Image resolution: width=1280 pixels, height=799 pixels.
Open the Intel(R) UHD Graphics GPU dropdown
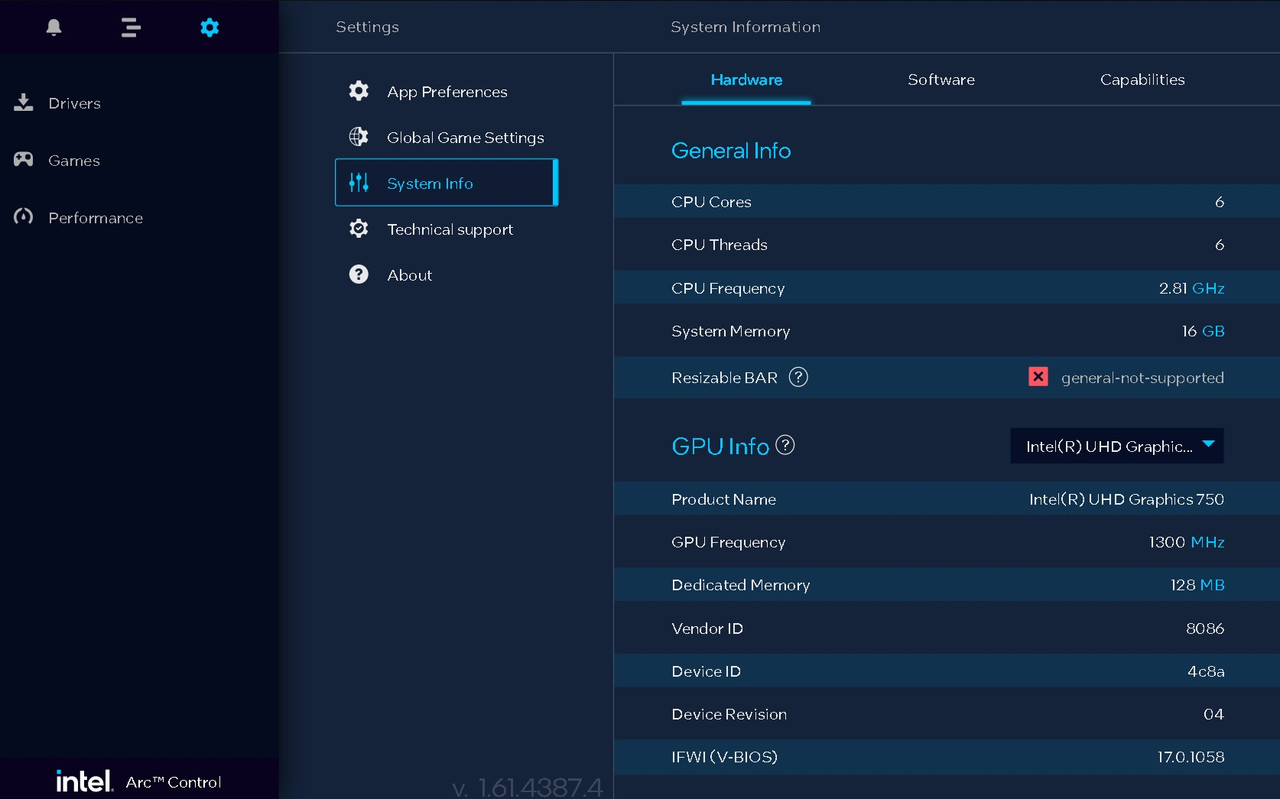point(1117,446)
